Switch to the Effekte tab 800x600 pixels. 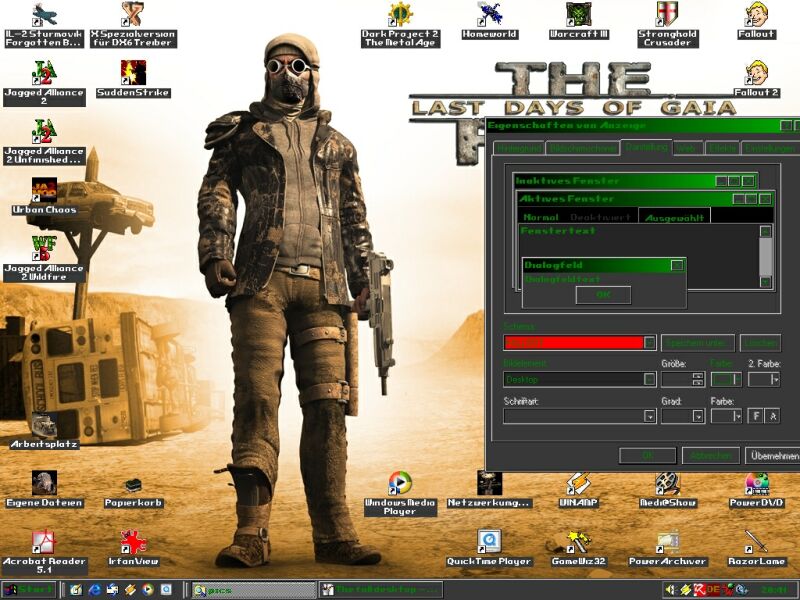tap(722, 148)
